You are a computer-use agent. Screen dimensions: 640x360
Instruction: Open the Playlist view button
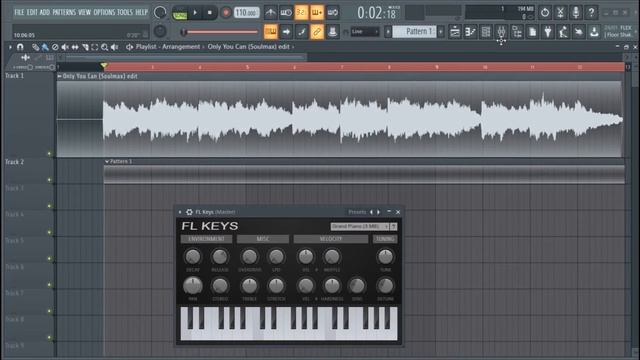pos(455,31)
